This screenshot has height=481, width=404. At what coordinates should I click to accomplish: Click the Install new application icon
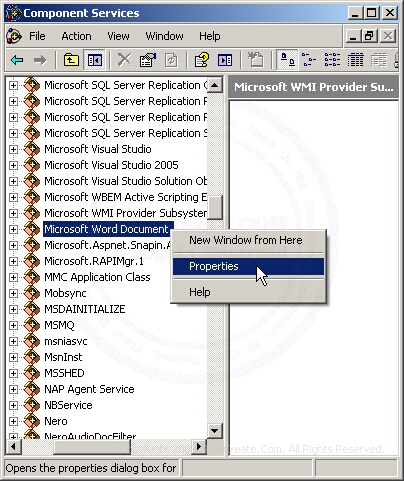pos(256,60)
